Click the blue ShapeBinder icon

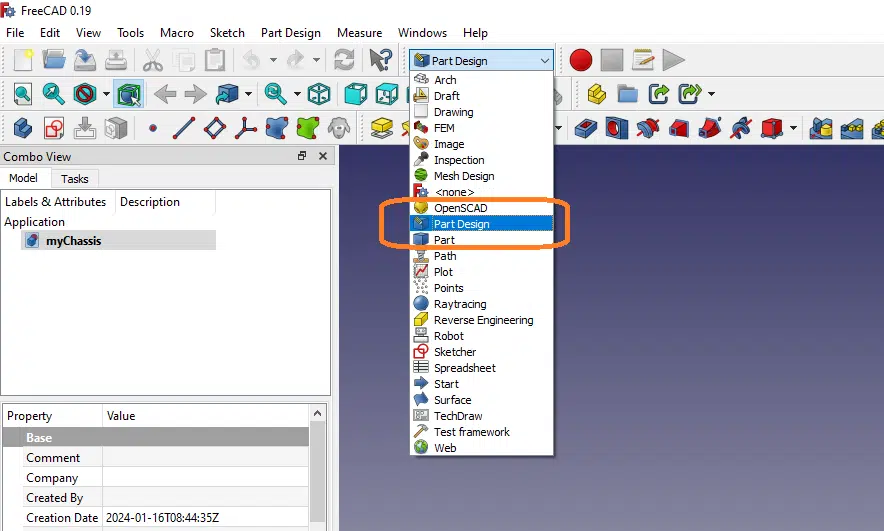click(x=277, y=129)
